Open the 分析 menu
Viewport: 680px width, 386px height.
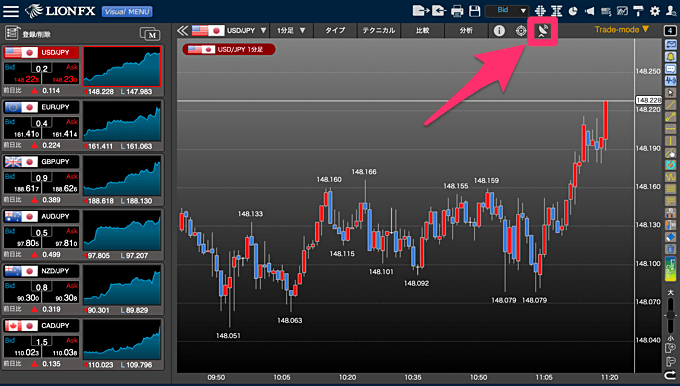coord(466,30)
